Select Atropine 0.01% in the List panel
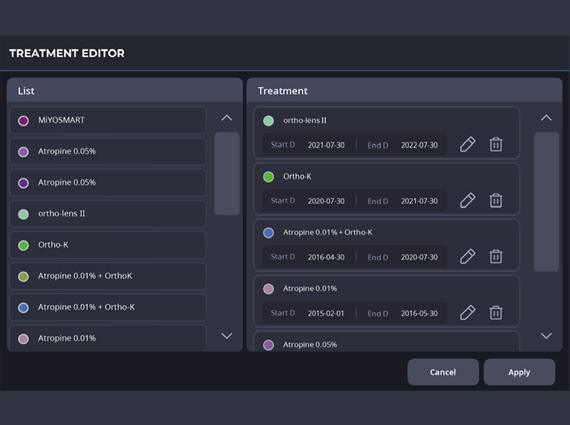The width and height of the screenshot is (570, 425). pyautogui.click(x=108, y=338)
